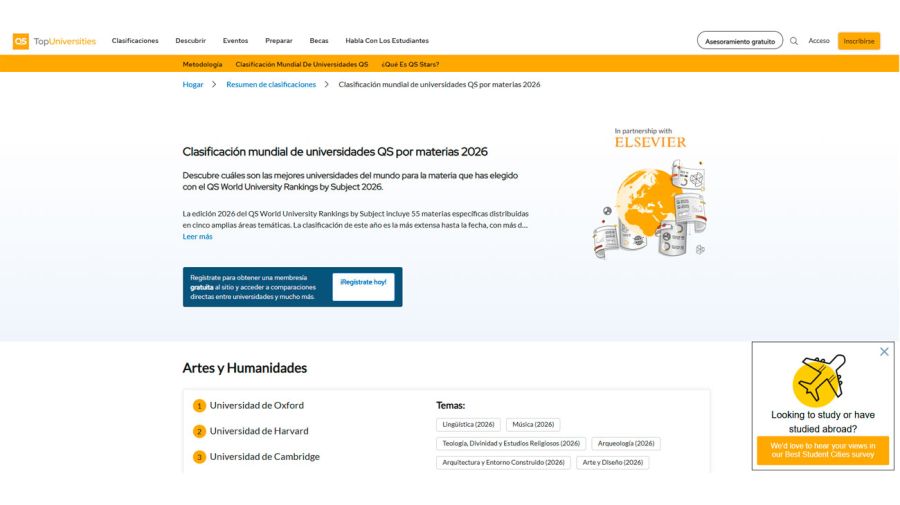Open the Clasificaciones menu
900x505 pixels.
pyautogui.click(x=135, y=41)
